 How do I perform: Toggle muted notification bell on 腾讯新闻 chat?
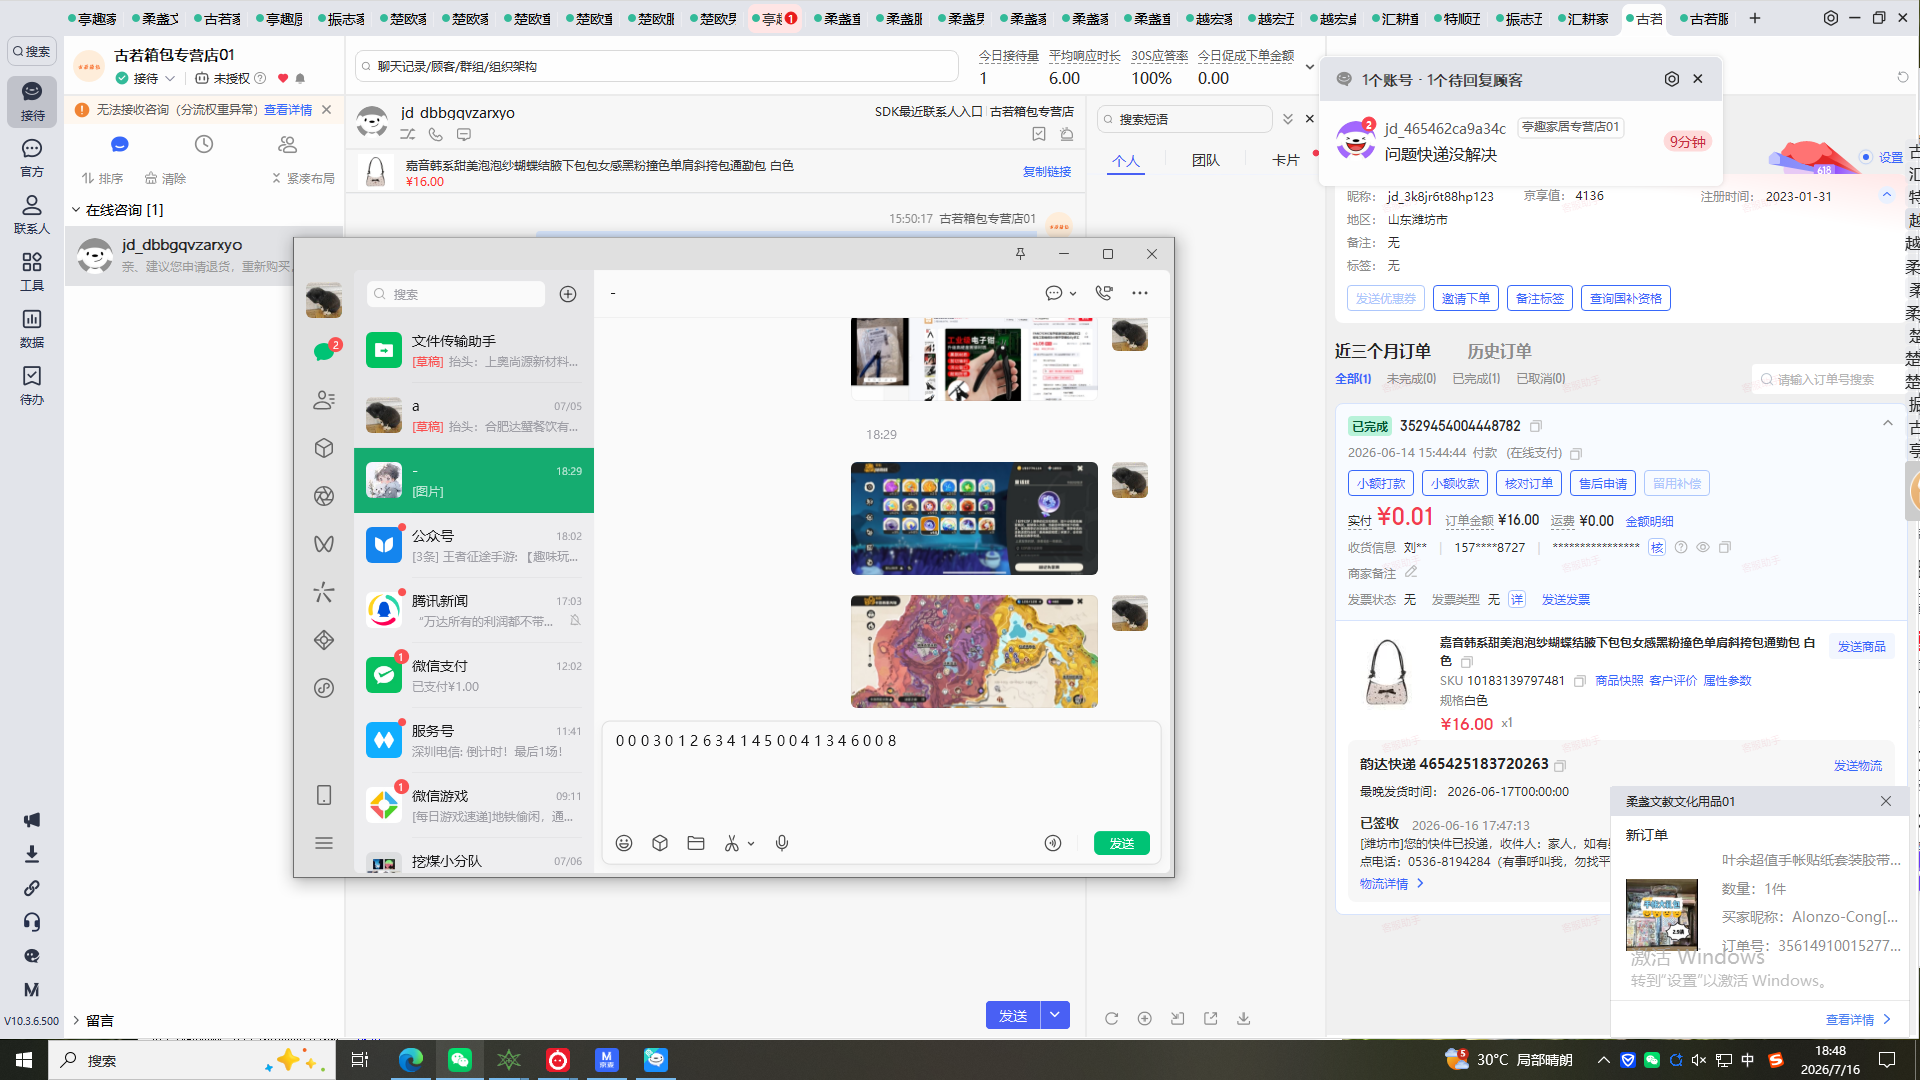[575, 621]
